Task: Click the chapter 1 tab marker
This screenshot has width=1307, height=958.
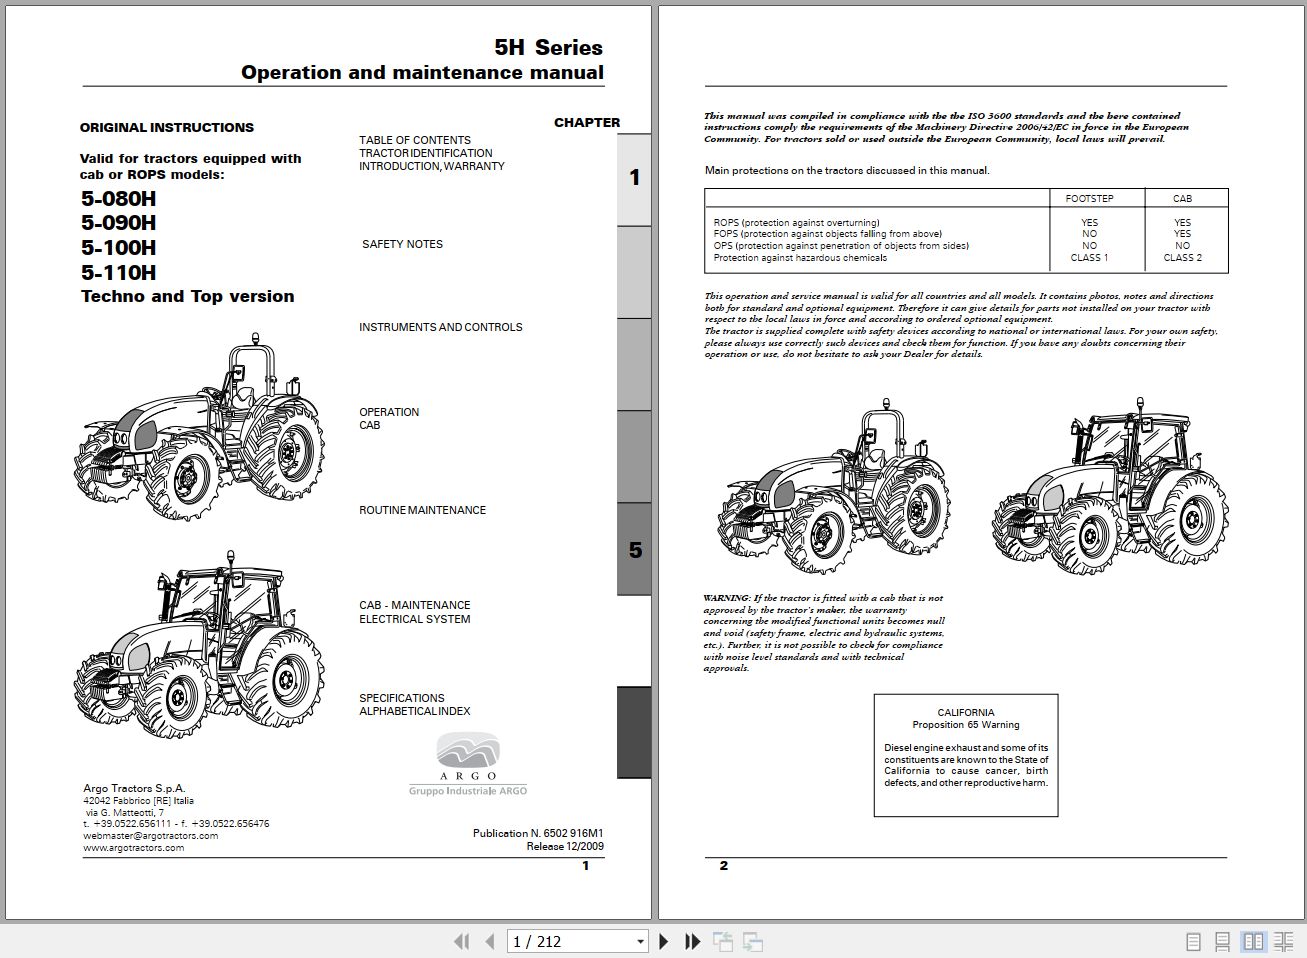Action: tap(634, 178)
